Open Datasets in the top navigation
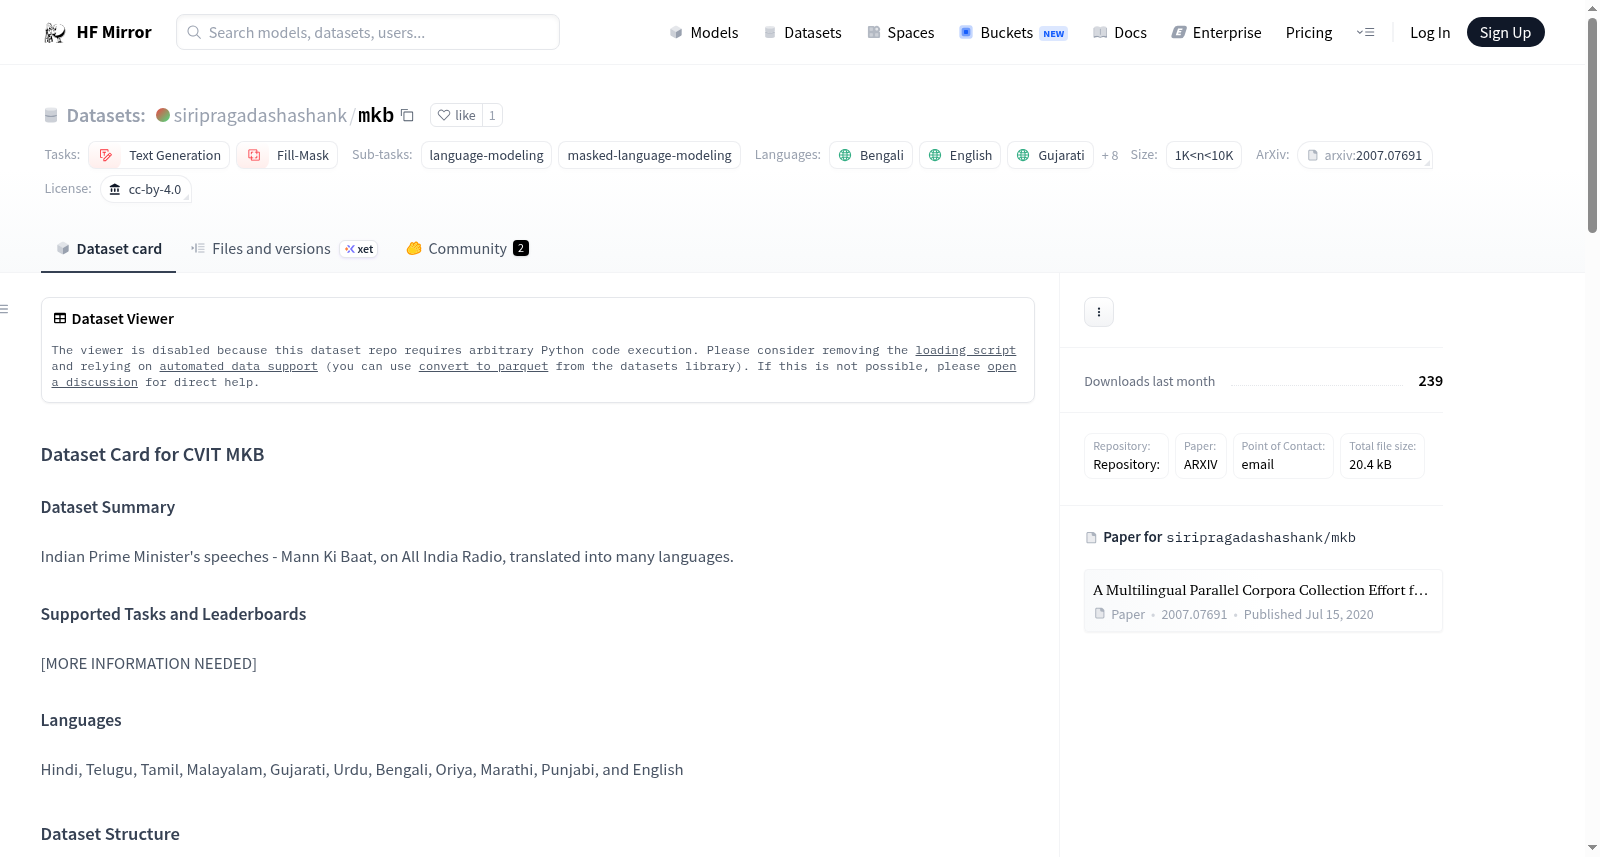The image size is (1600, 857). [x=802, y=32]
